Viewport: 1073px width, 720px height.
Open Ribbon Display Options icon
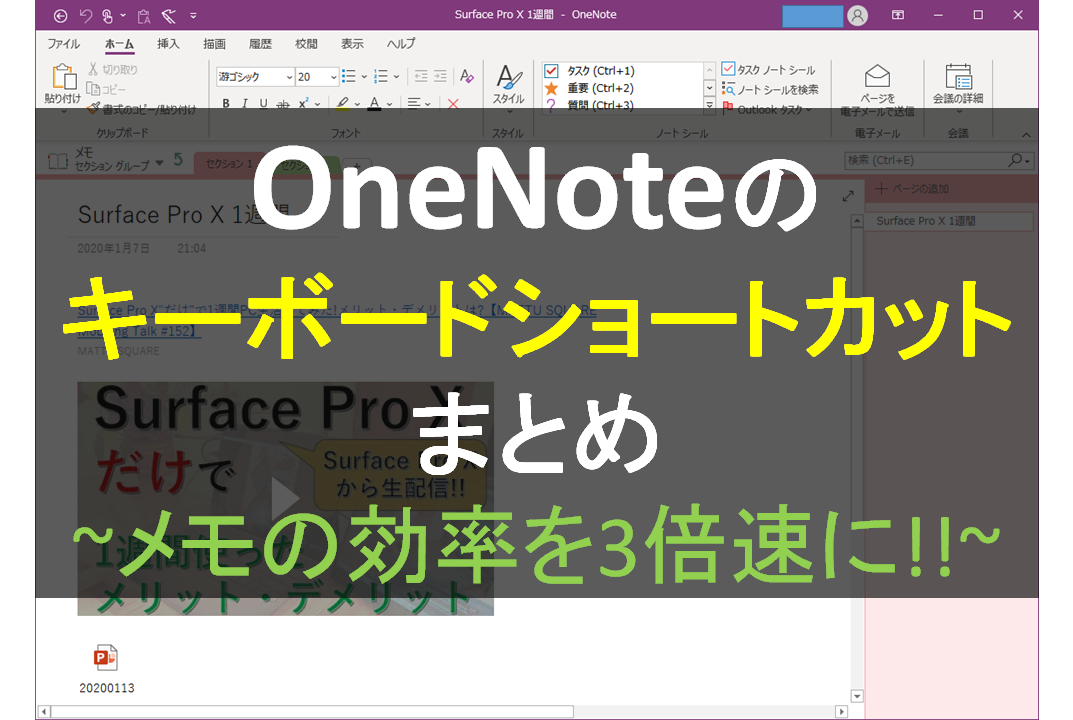[x=897, y=15]
